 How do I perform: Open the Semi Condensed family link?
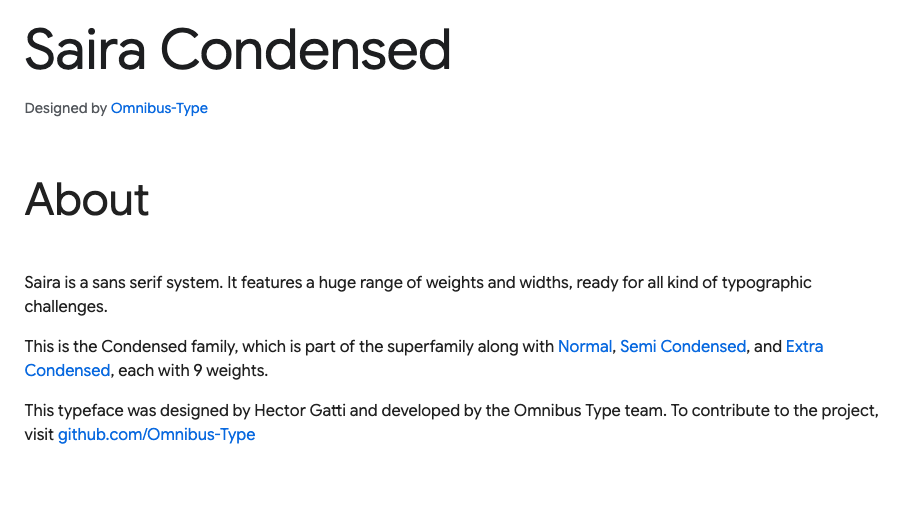tap(683, 346)
